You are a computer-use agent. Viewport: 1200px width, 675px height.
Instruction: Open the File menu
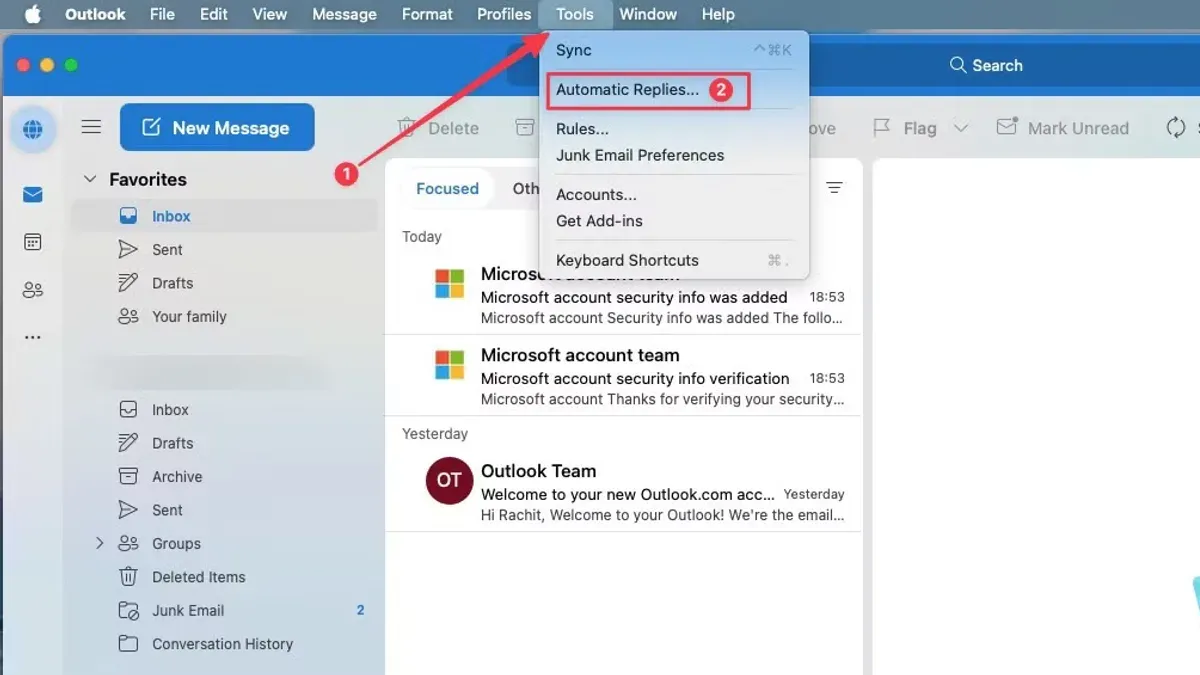click(162, 14)
